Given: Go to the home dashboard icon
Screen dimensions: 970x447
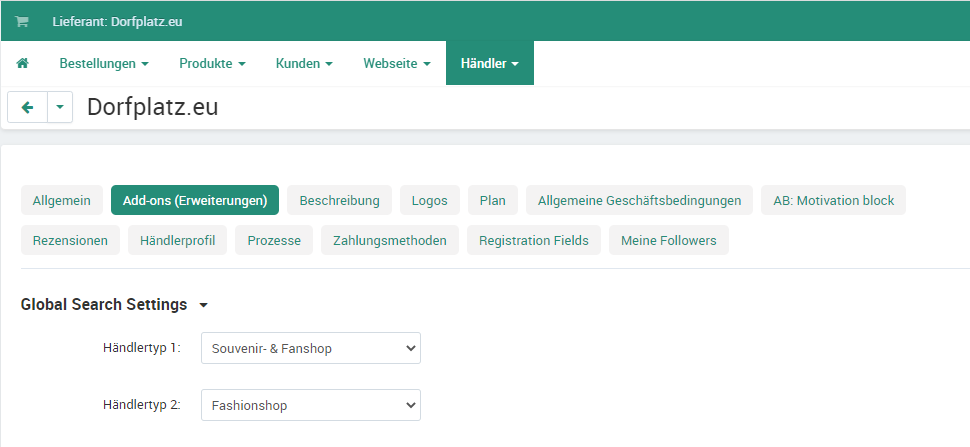Looking at the screenshot, I should pyautogui.click(x=22, y=63).
